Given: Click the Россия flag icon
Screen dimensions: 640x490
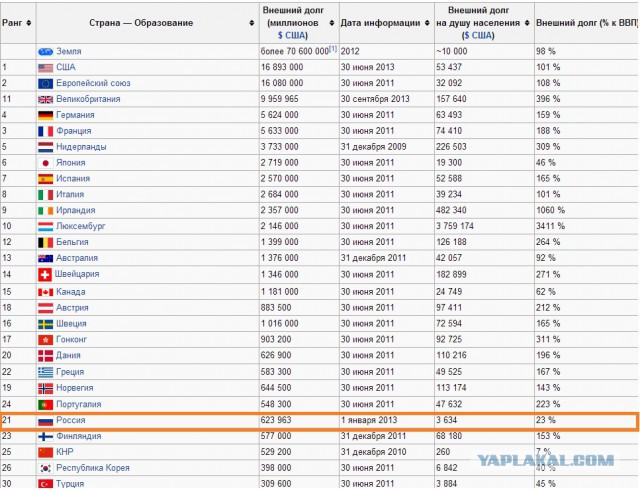Looking at the screenshot, I should point(45,421).
